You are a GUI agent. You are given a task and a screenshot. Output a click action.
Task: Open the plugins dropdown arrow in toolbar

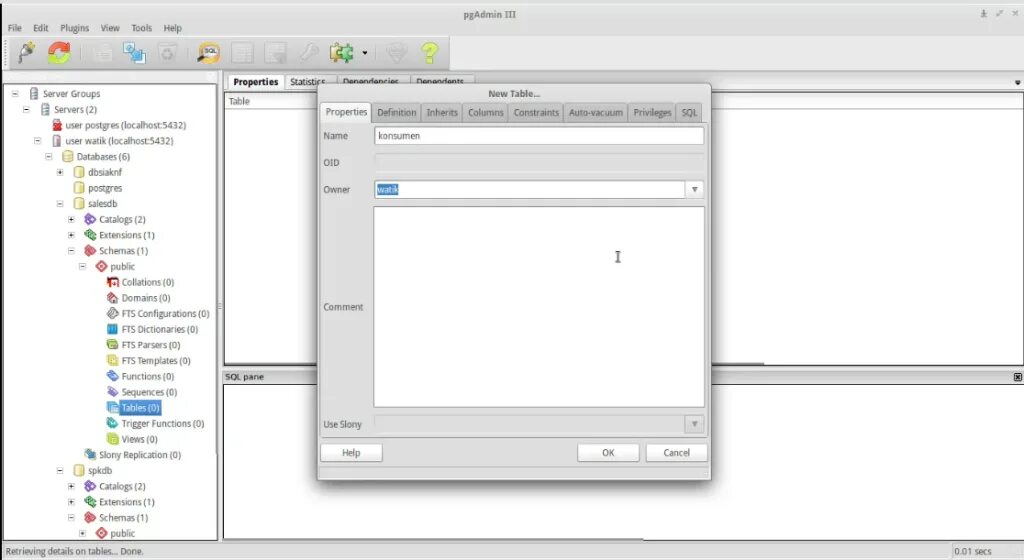coord(364,53)
